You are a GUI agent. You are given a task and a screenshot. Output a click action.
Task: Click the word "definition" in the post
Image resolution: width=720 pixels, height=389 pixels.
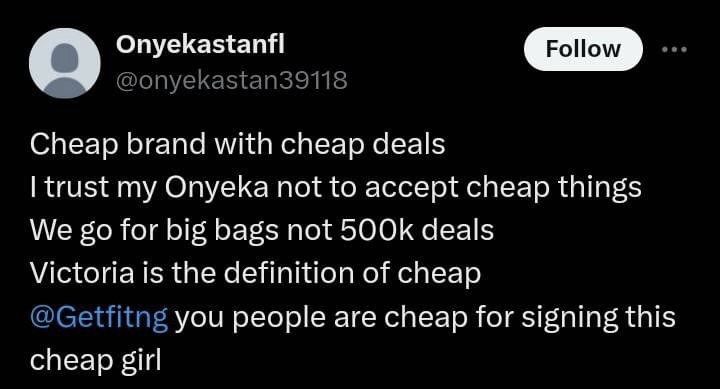tap(288, 273)
